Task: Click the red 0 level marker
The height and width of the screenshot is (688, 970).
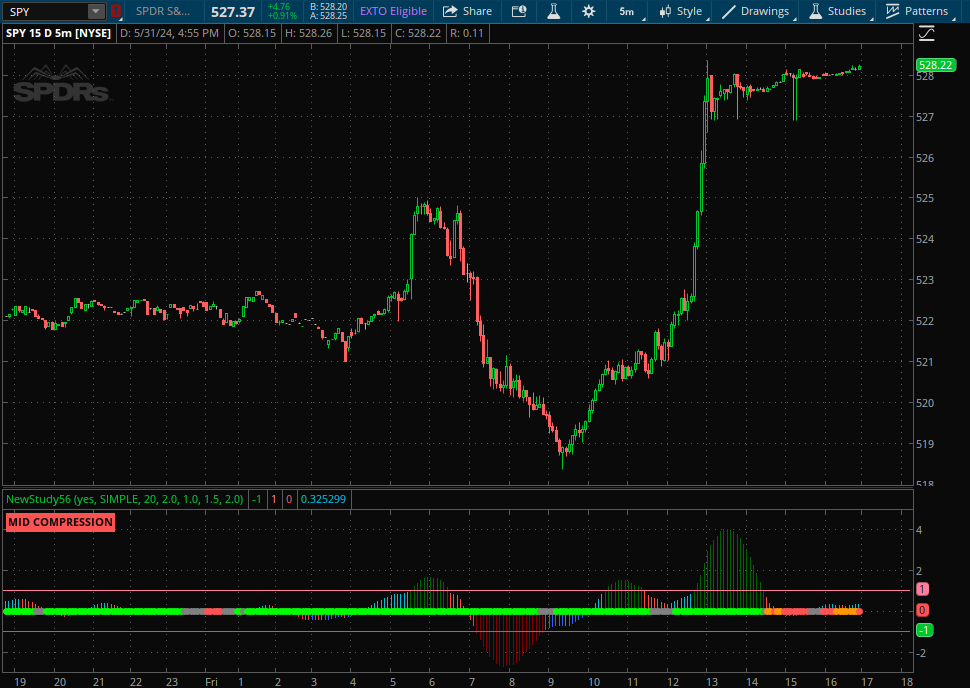Action: pyautogui.click(x=923, y=610)
